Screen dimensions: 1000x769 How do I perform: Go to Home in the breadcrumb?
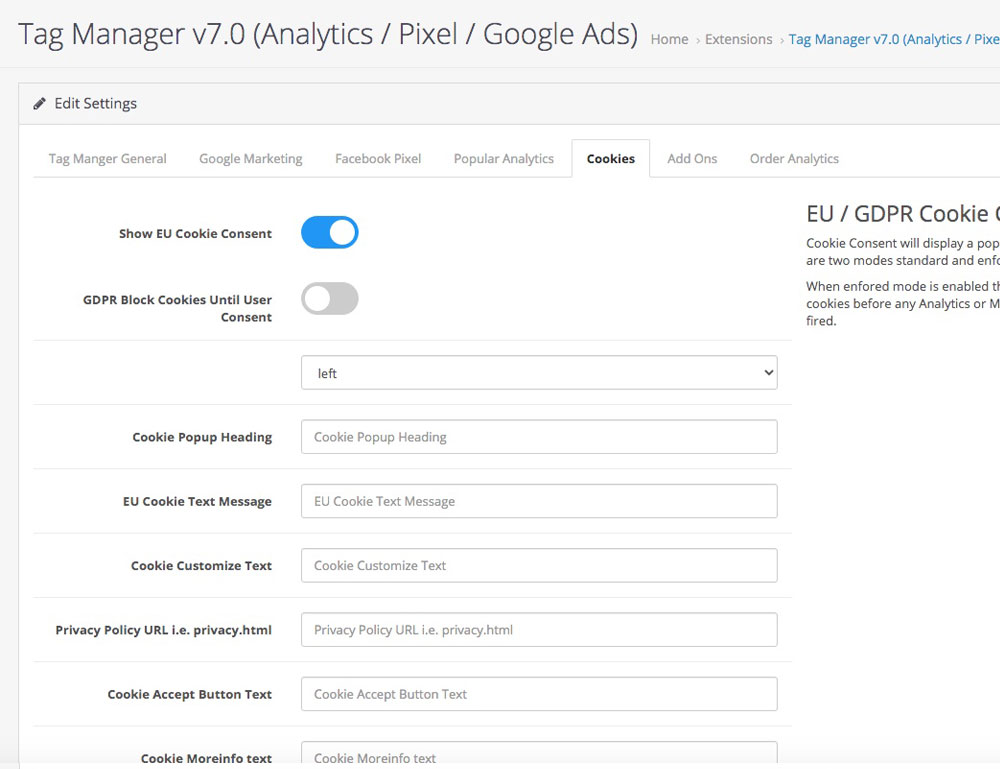(669, 40)
